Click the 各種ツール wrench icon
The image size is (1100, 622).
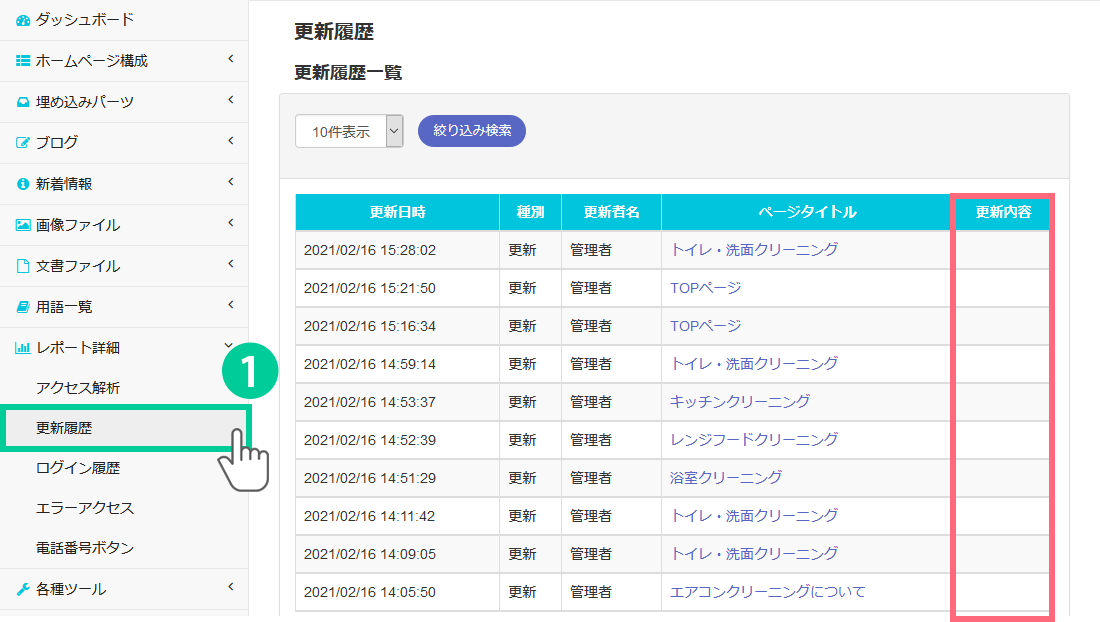(23, 589)
